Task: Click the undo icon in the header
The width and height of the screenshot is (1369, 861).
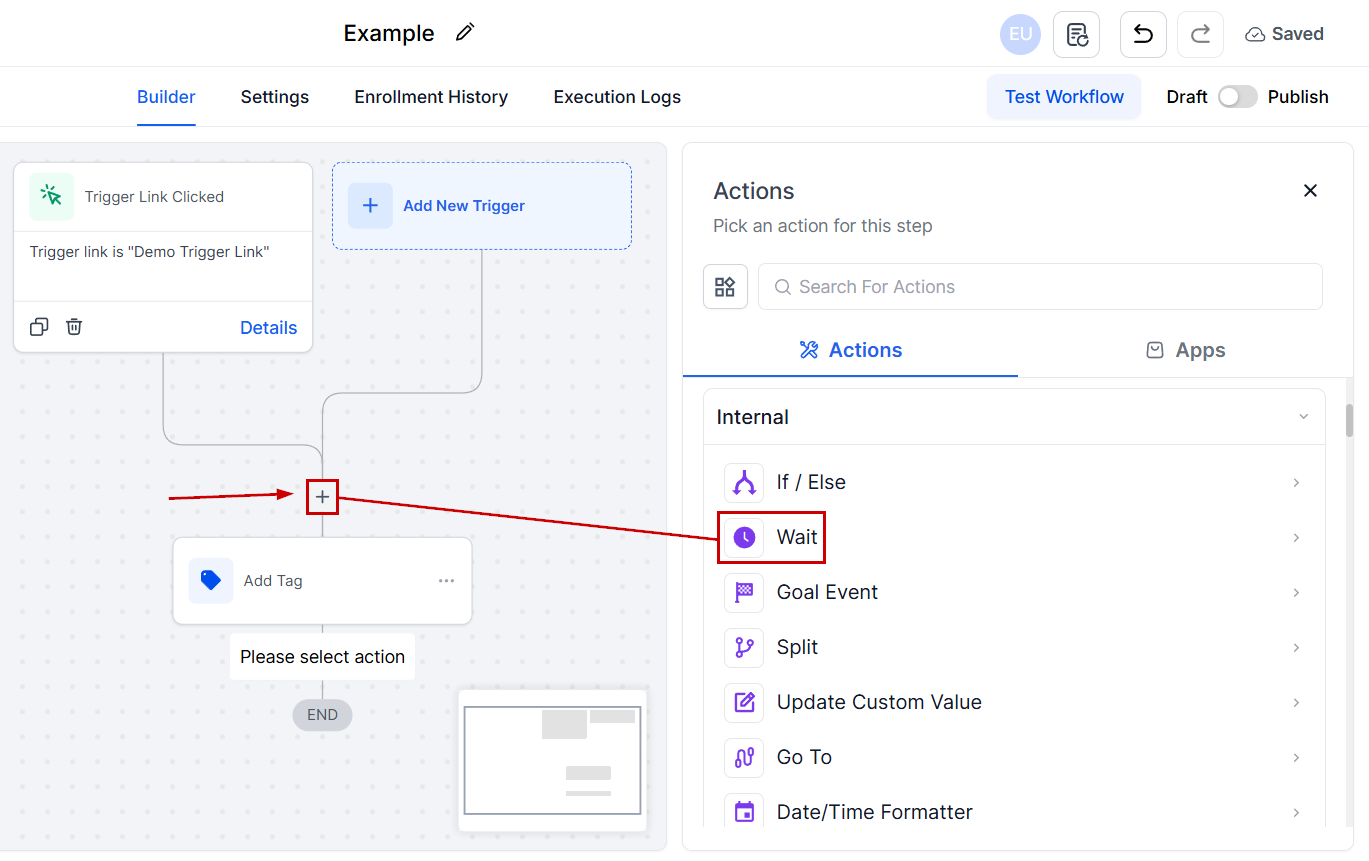Action: 1142,33
